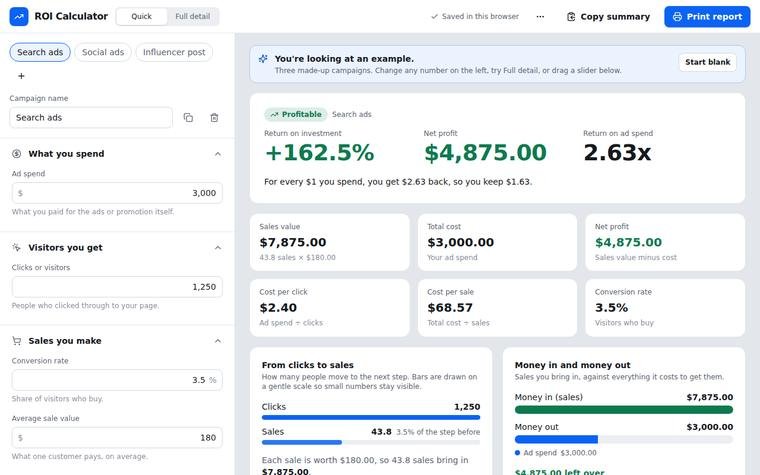Click the Cost per click $2.40 card

[330, 308]
